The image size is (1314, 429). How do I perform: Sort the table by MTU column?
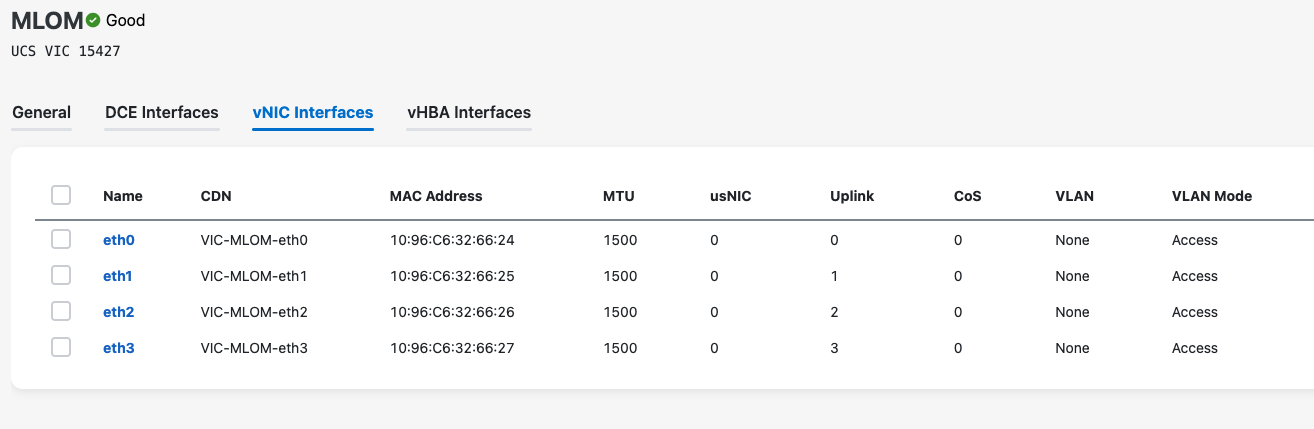point(619,196)
